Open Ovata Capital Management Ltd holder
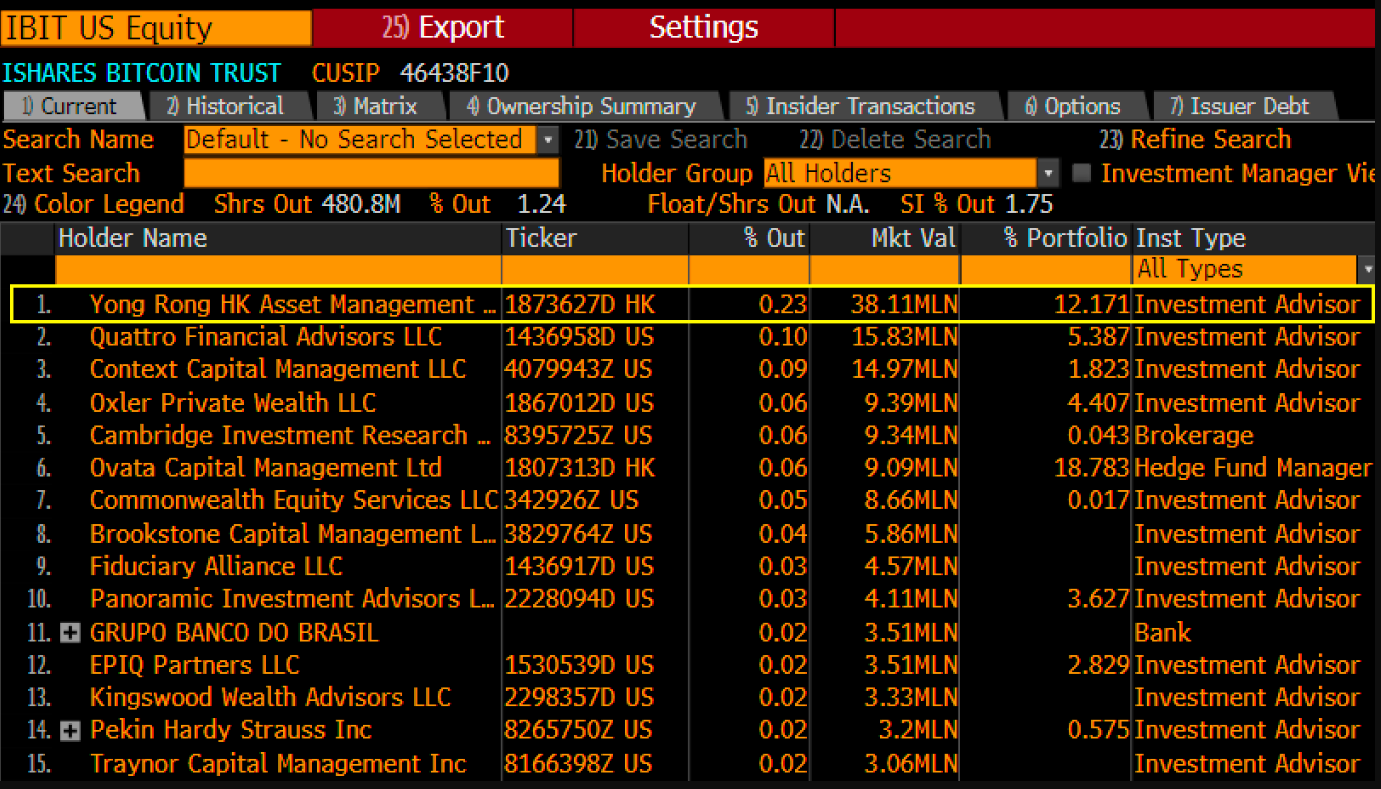Viewport: 1381px width, 789px height. [265, 468]
